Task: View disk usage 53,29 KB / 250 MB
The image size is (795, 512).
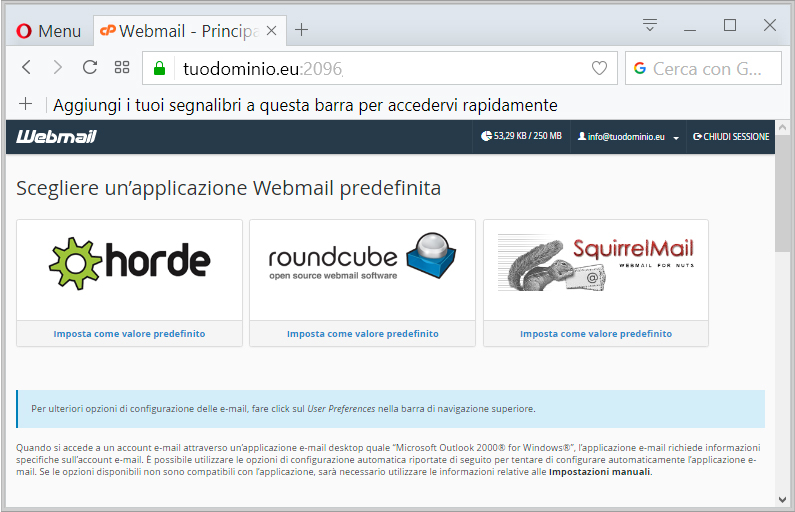Action: click(521, 136)
